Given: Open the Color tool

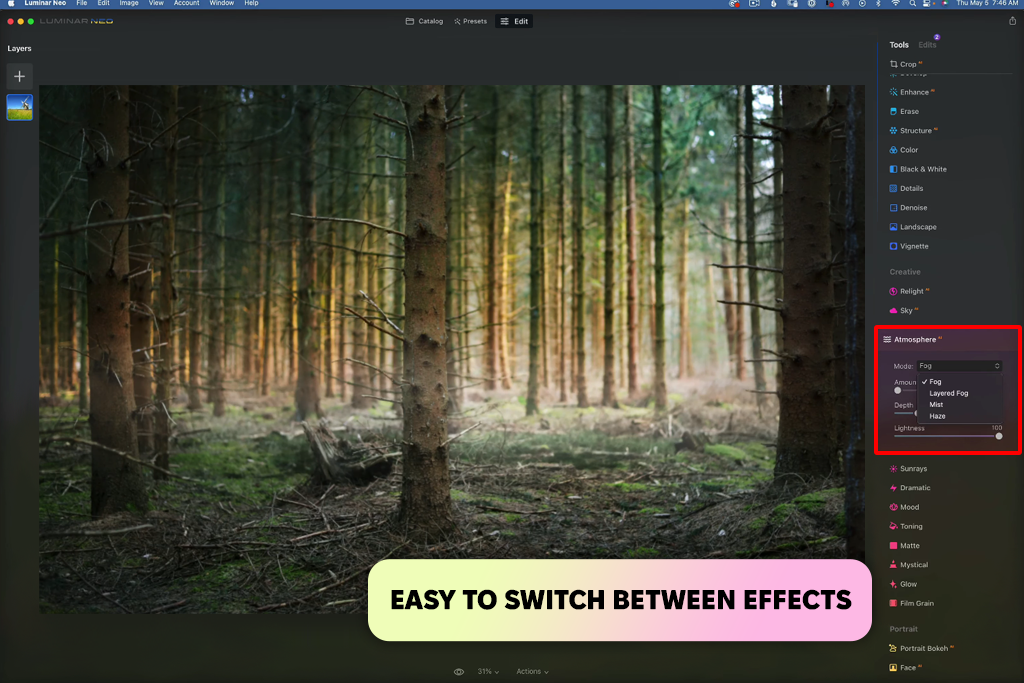Looking at the screenshot, I should (904, 150).
